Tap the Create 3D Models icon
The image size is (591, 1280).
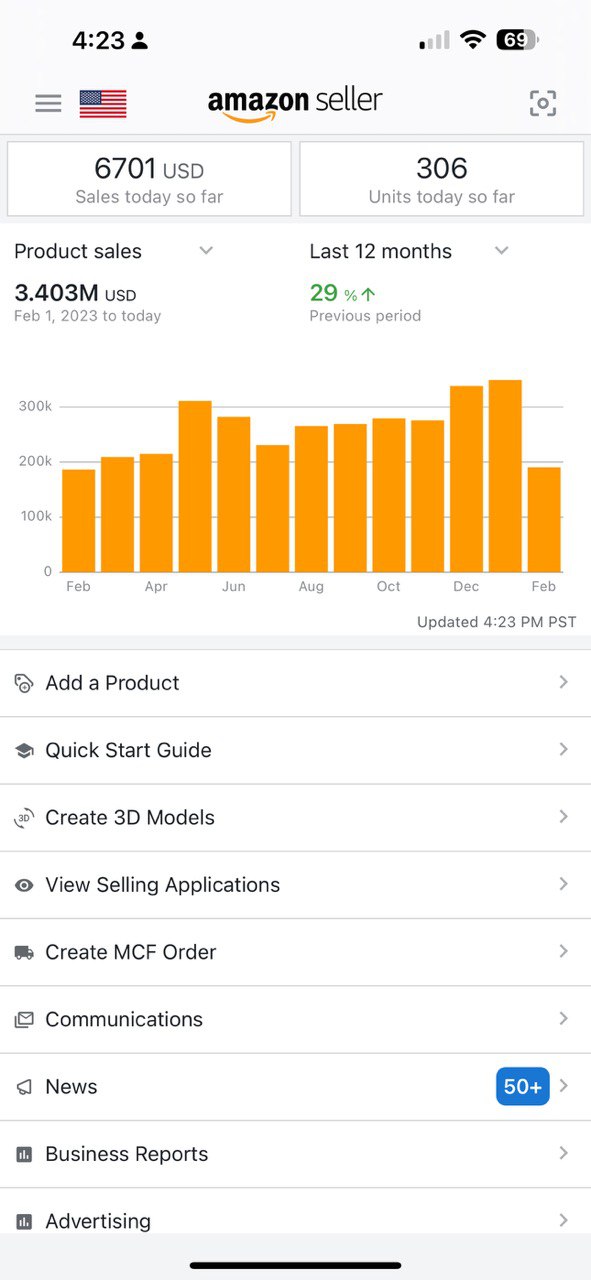24,818
